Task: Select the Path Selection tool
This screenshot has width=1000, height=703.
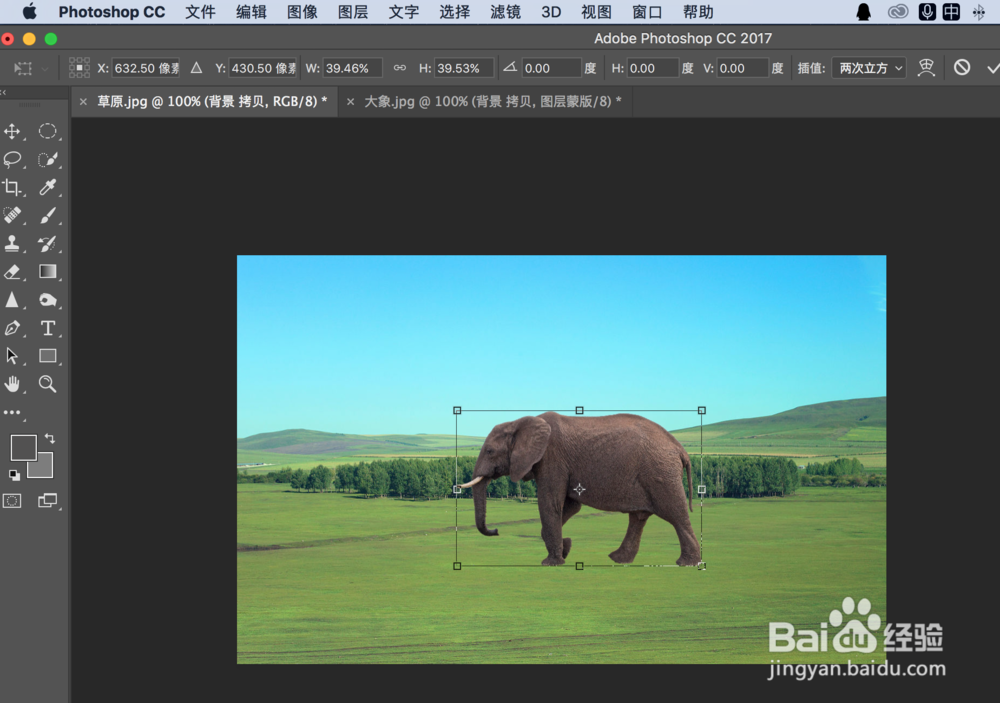Action: [12, 356]
